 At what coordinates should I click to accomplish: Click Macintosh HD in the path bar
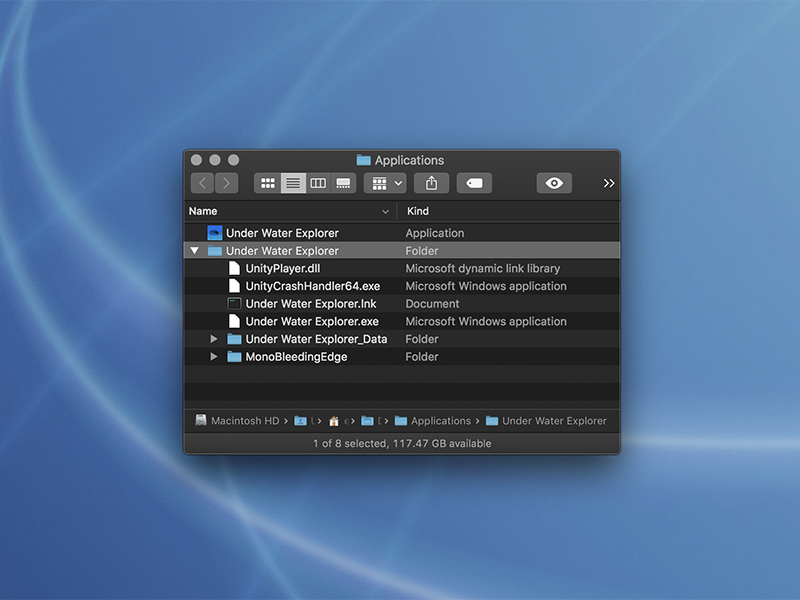[238, 421]
